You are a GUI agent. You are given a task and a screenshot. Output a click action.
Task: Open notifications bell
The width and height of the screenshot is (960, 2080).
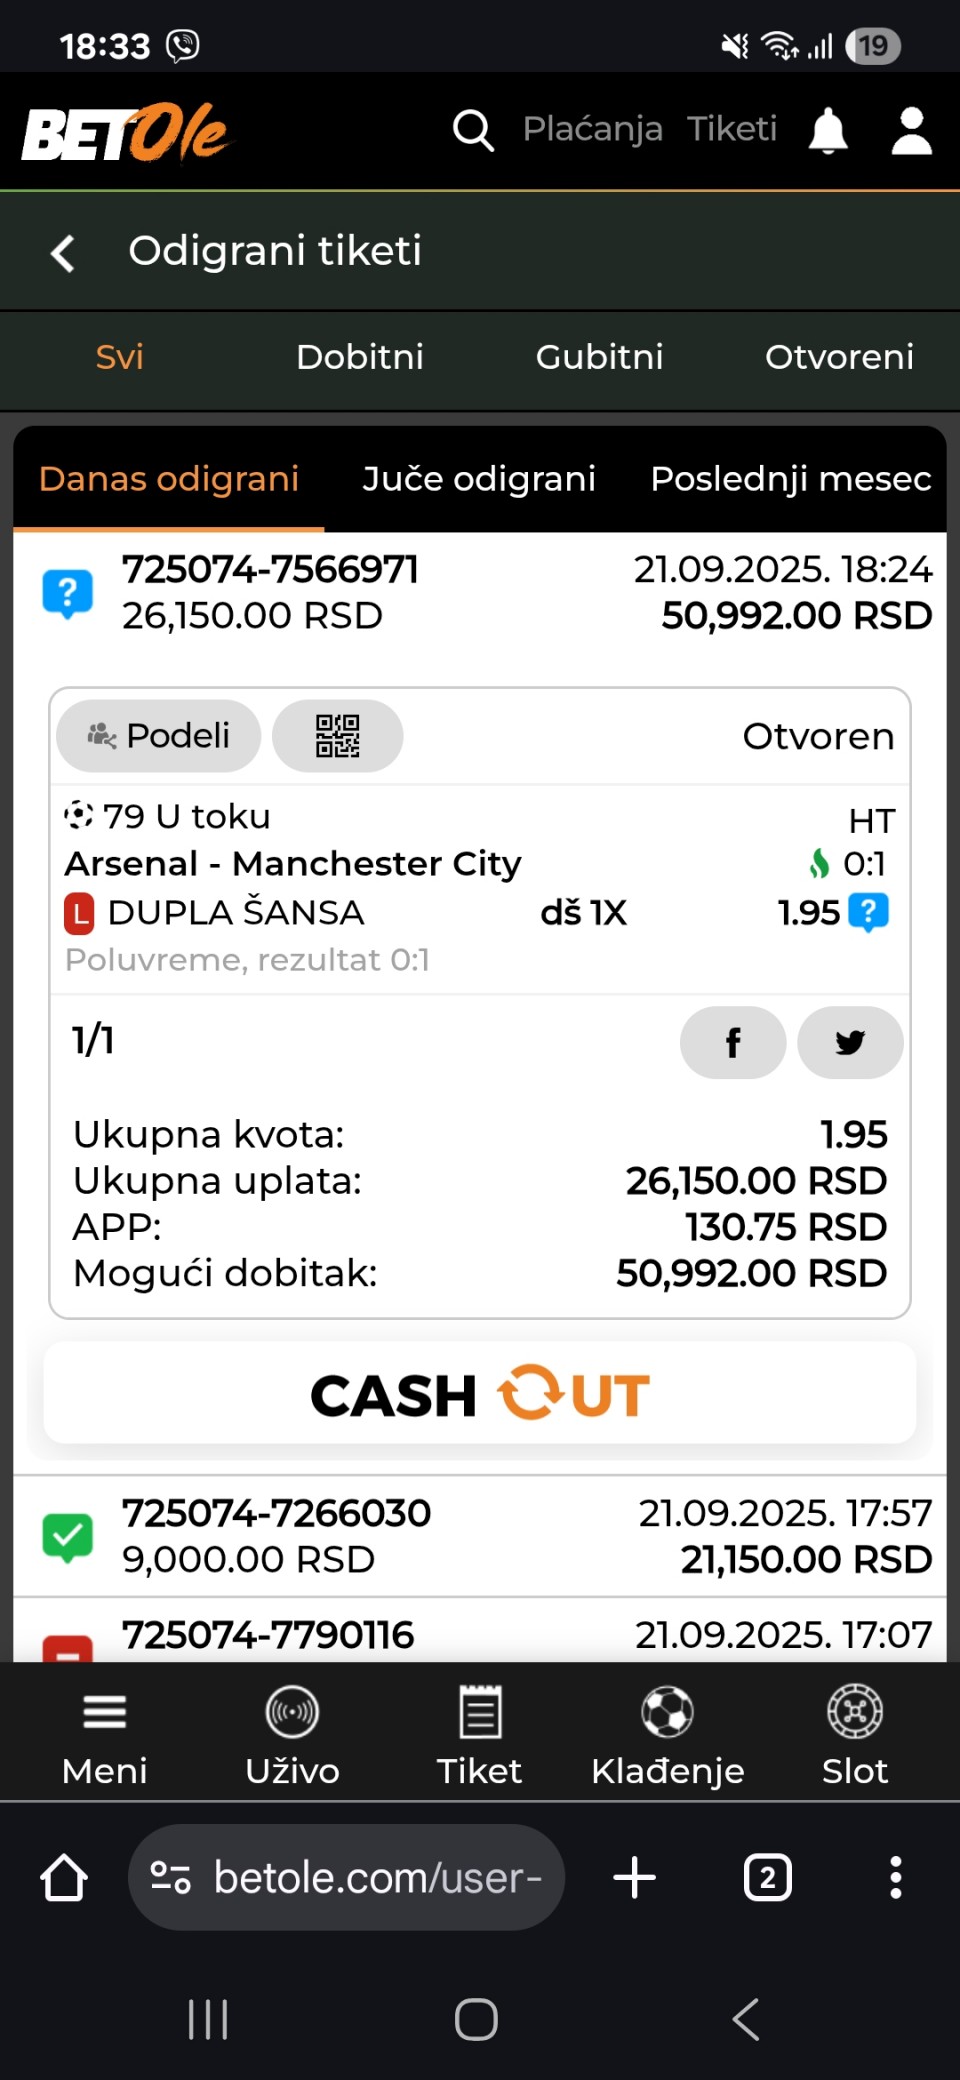pyautogui.click(x=828, y=131)
